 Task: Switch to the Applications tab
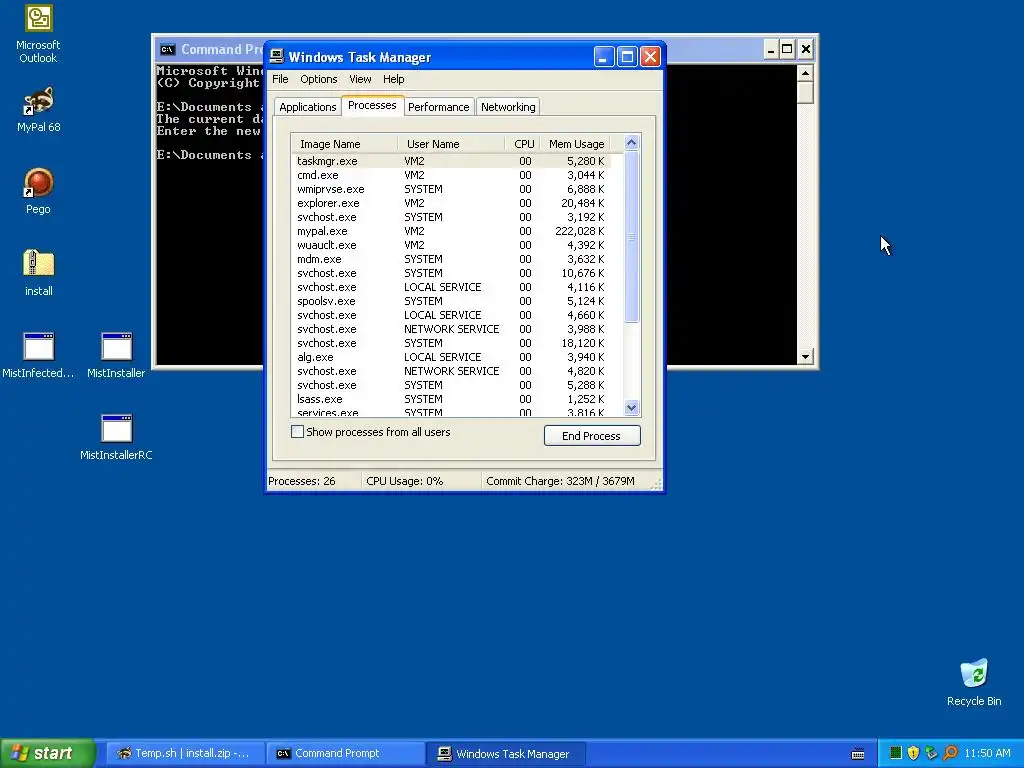(308, 107)
